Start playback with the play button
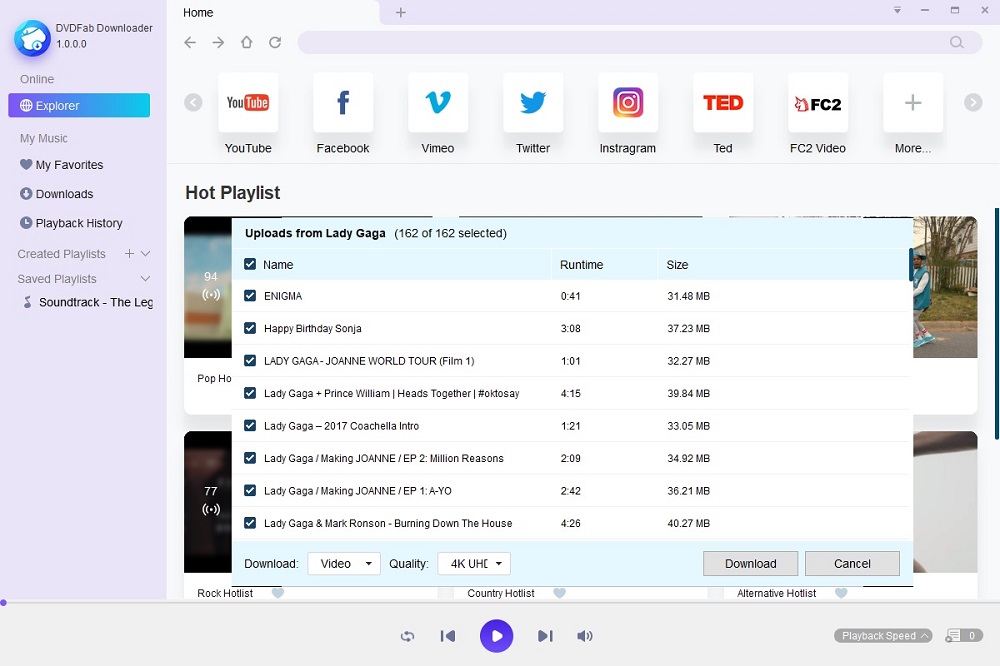1000x666 pixels. click(x=496, y=636)
